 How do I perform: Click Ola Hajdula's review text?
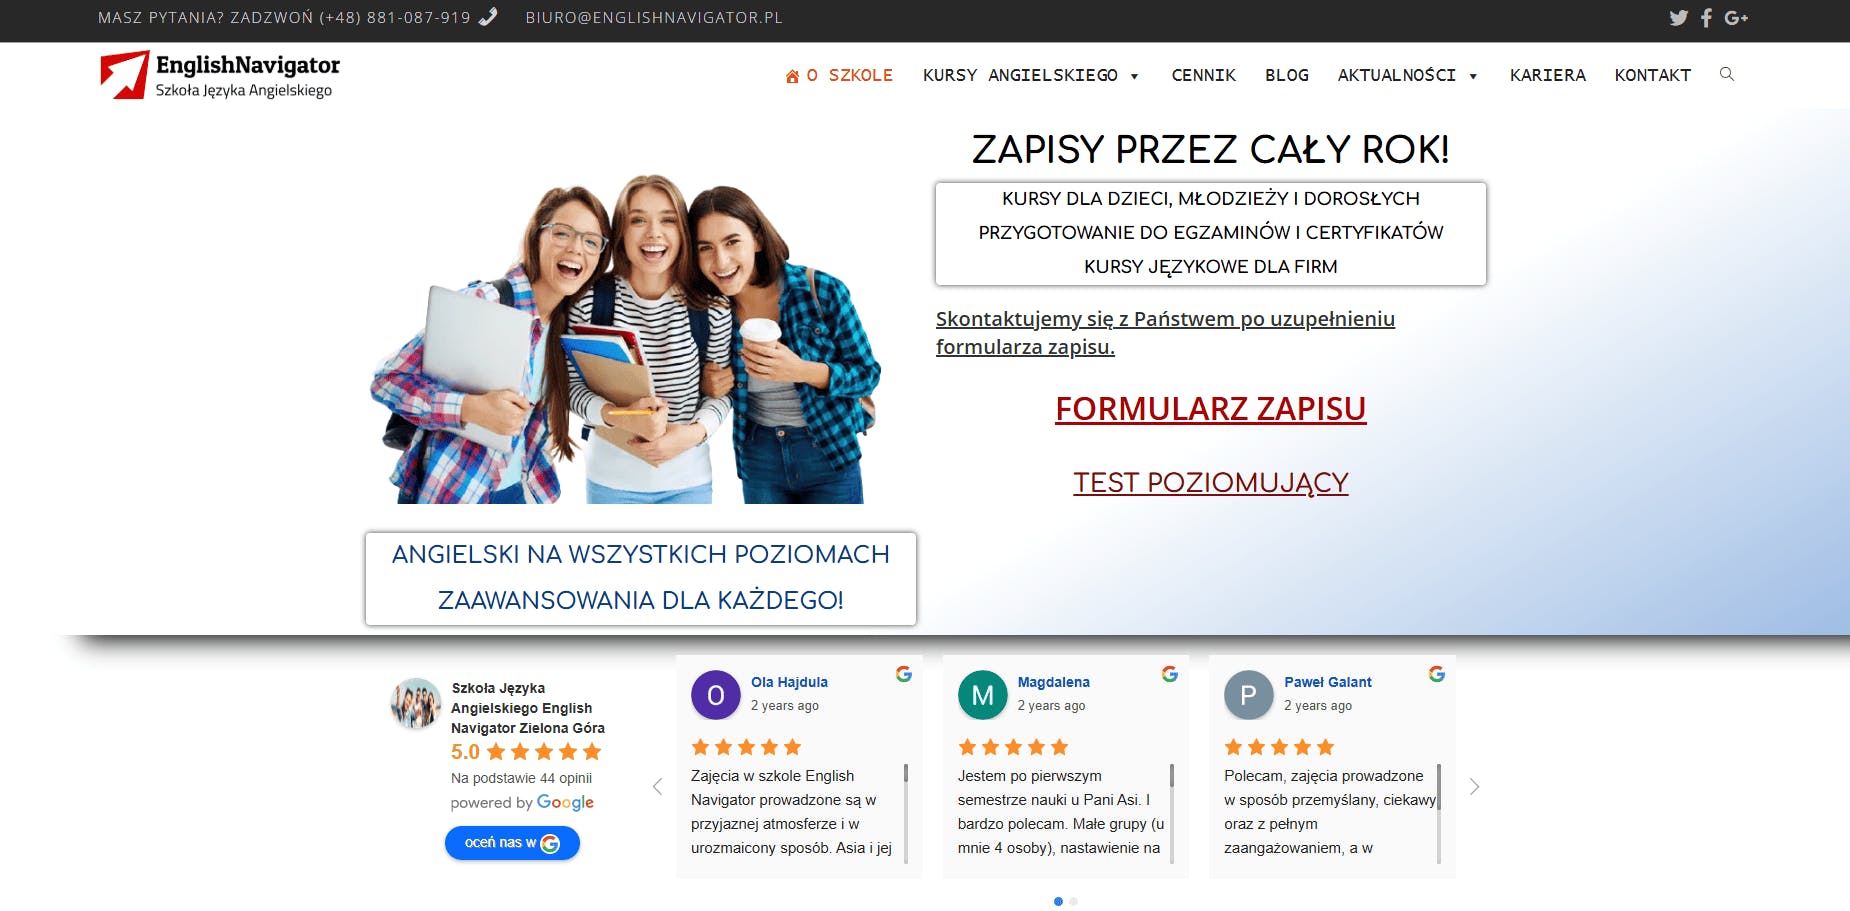pyautogui.click(x=792, y=812)
